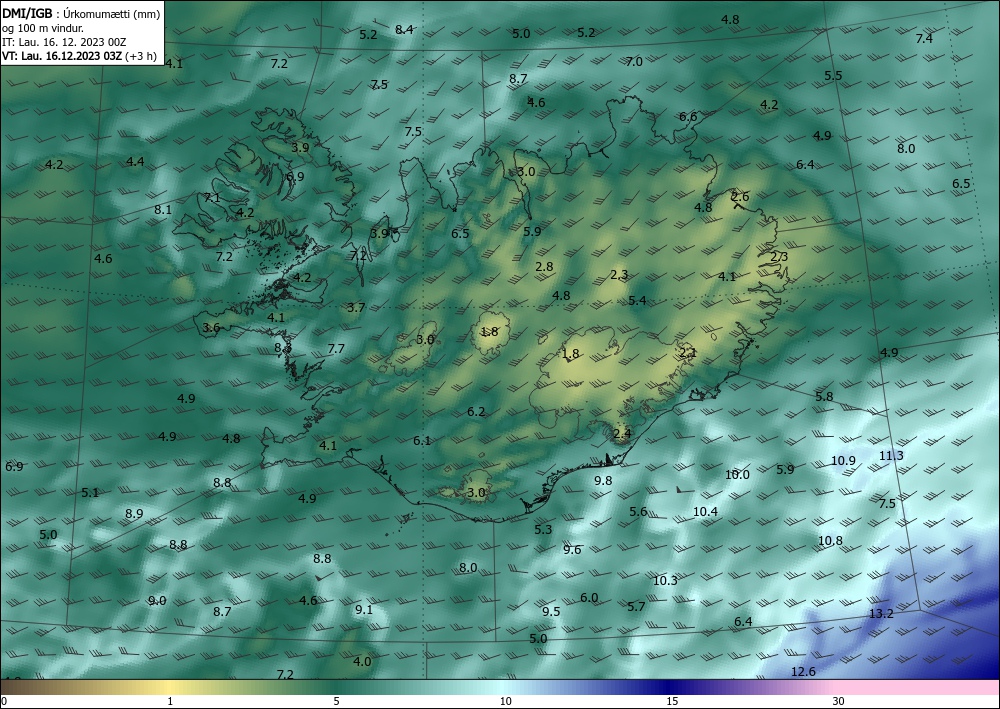1000x709 pixels.
Task: Click the 2.8 precipitation value
Action: (544, 267)
